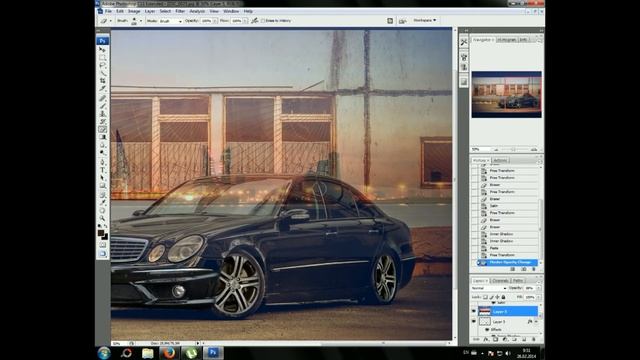Select the Zoom tool in toolbox
Screen dimensions: 640x360
pyautogui.click(x=102, y=218)
